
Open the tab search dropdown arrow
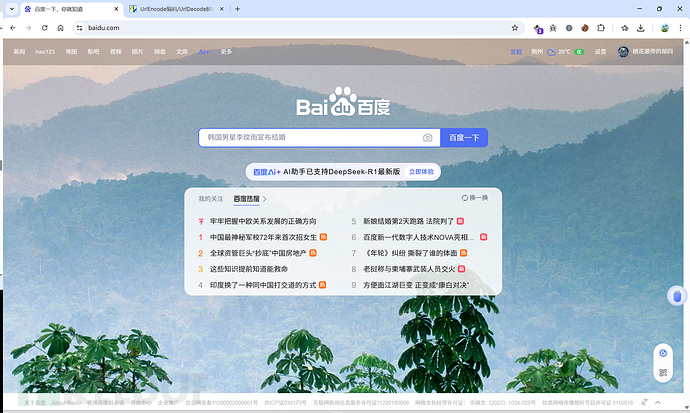pyautogui.click(x=12, y=9)
